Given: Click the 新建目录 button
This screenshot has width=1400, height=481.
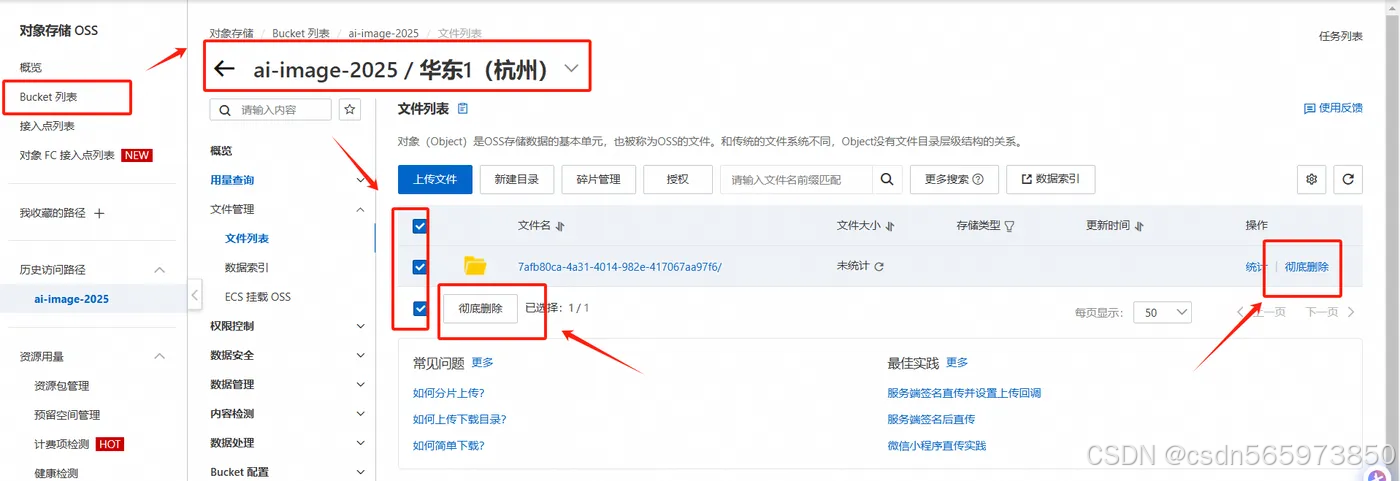Looking at the screenshot, I should [x=517, y=180].
